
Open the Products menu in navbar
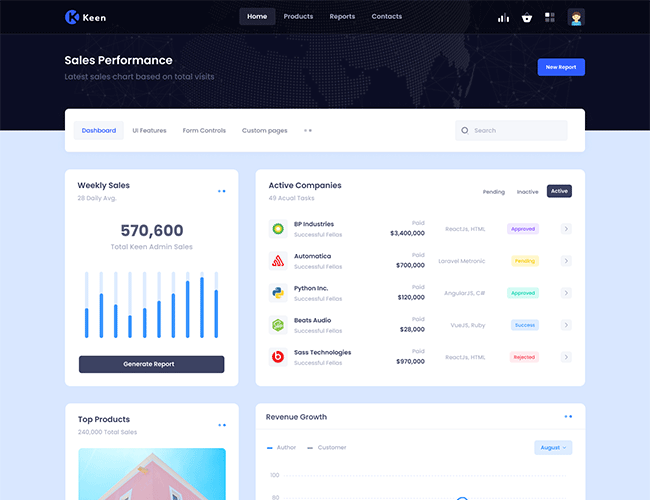298,17
